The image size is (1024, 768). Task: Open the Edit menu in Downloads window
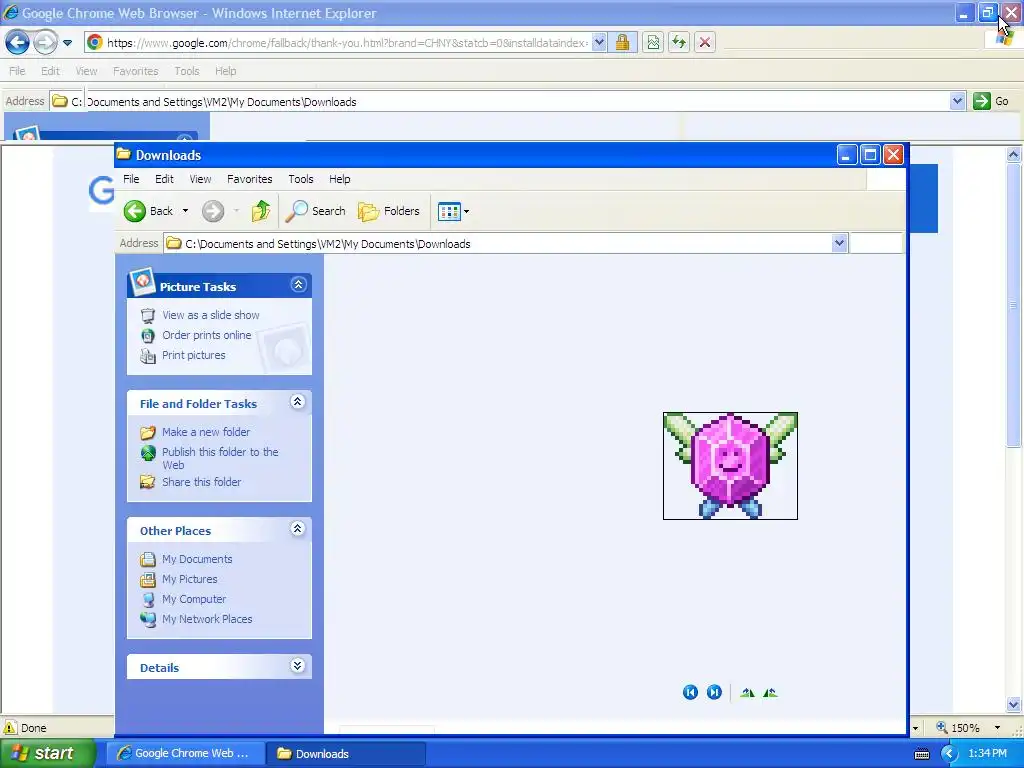click(164, 179)
